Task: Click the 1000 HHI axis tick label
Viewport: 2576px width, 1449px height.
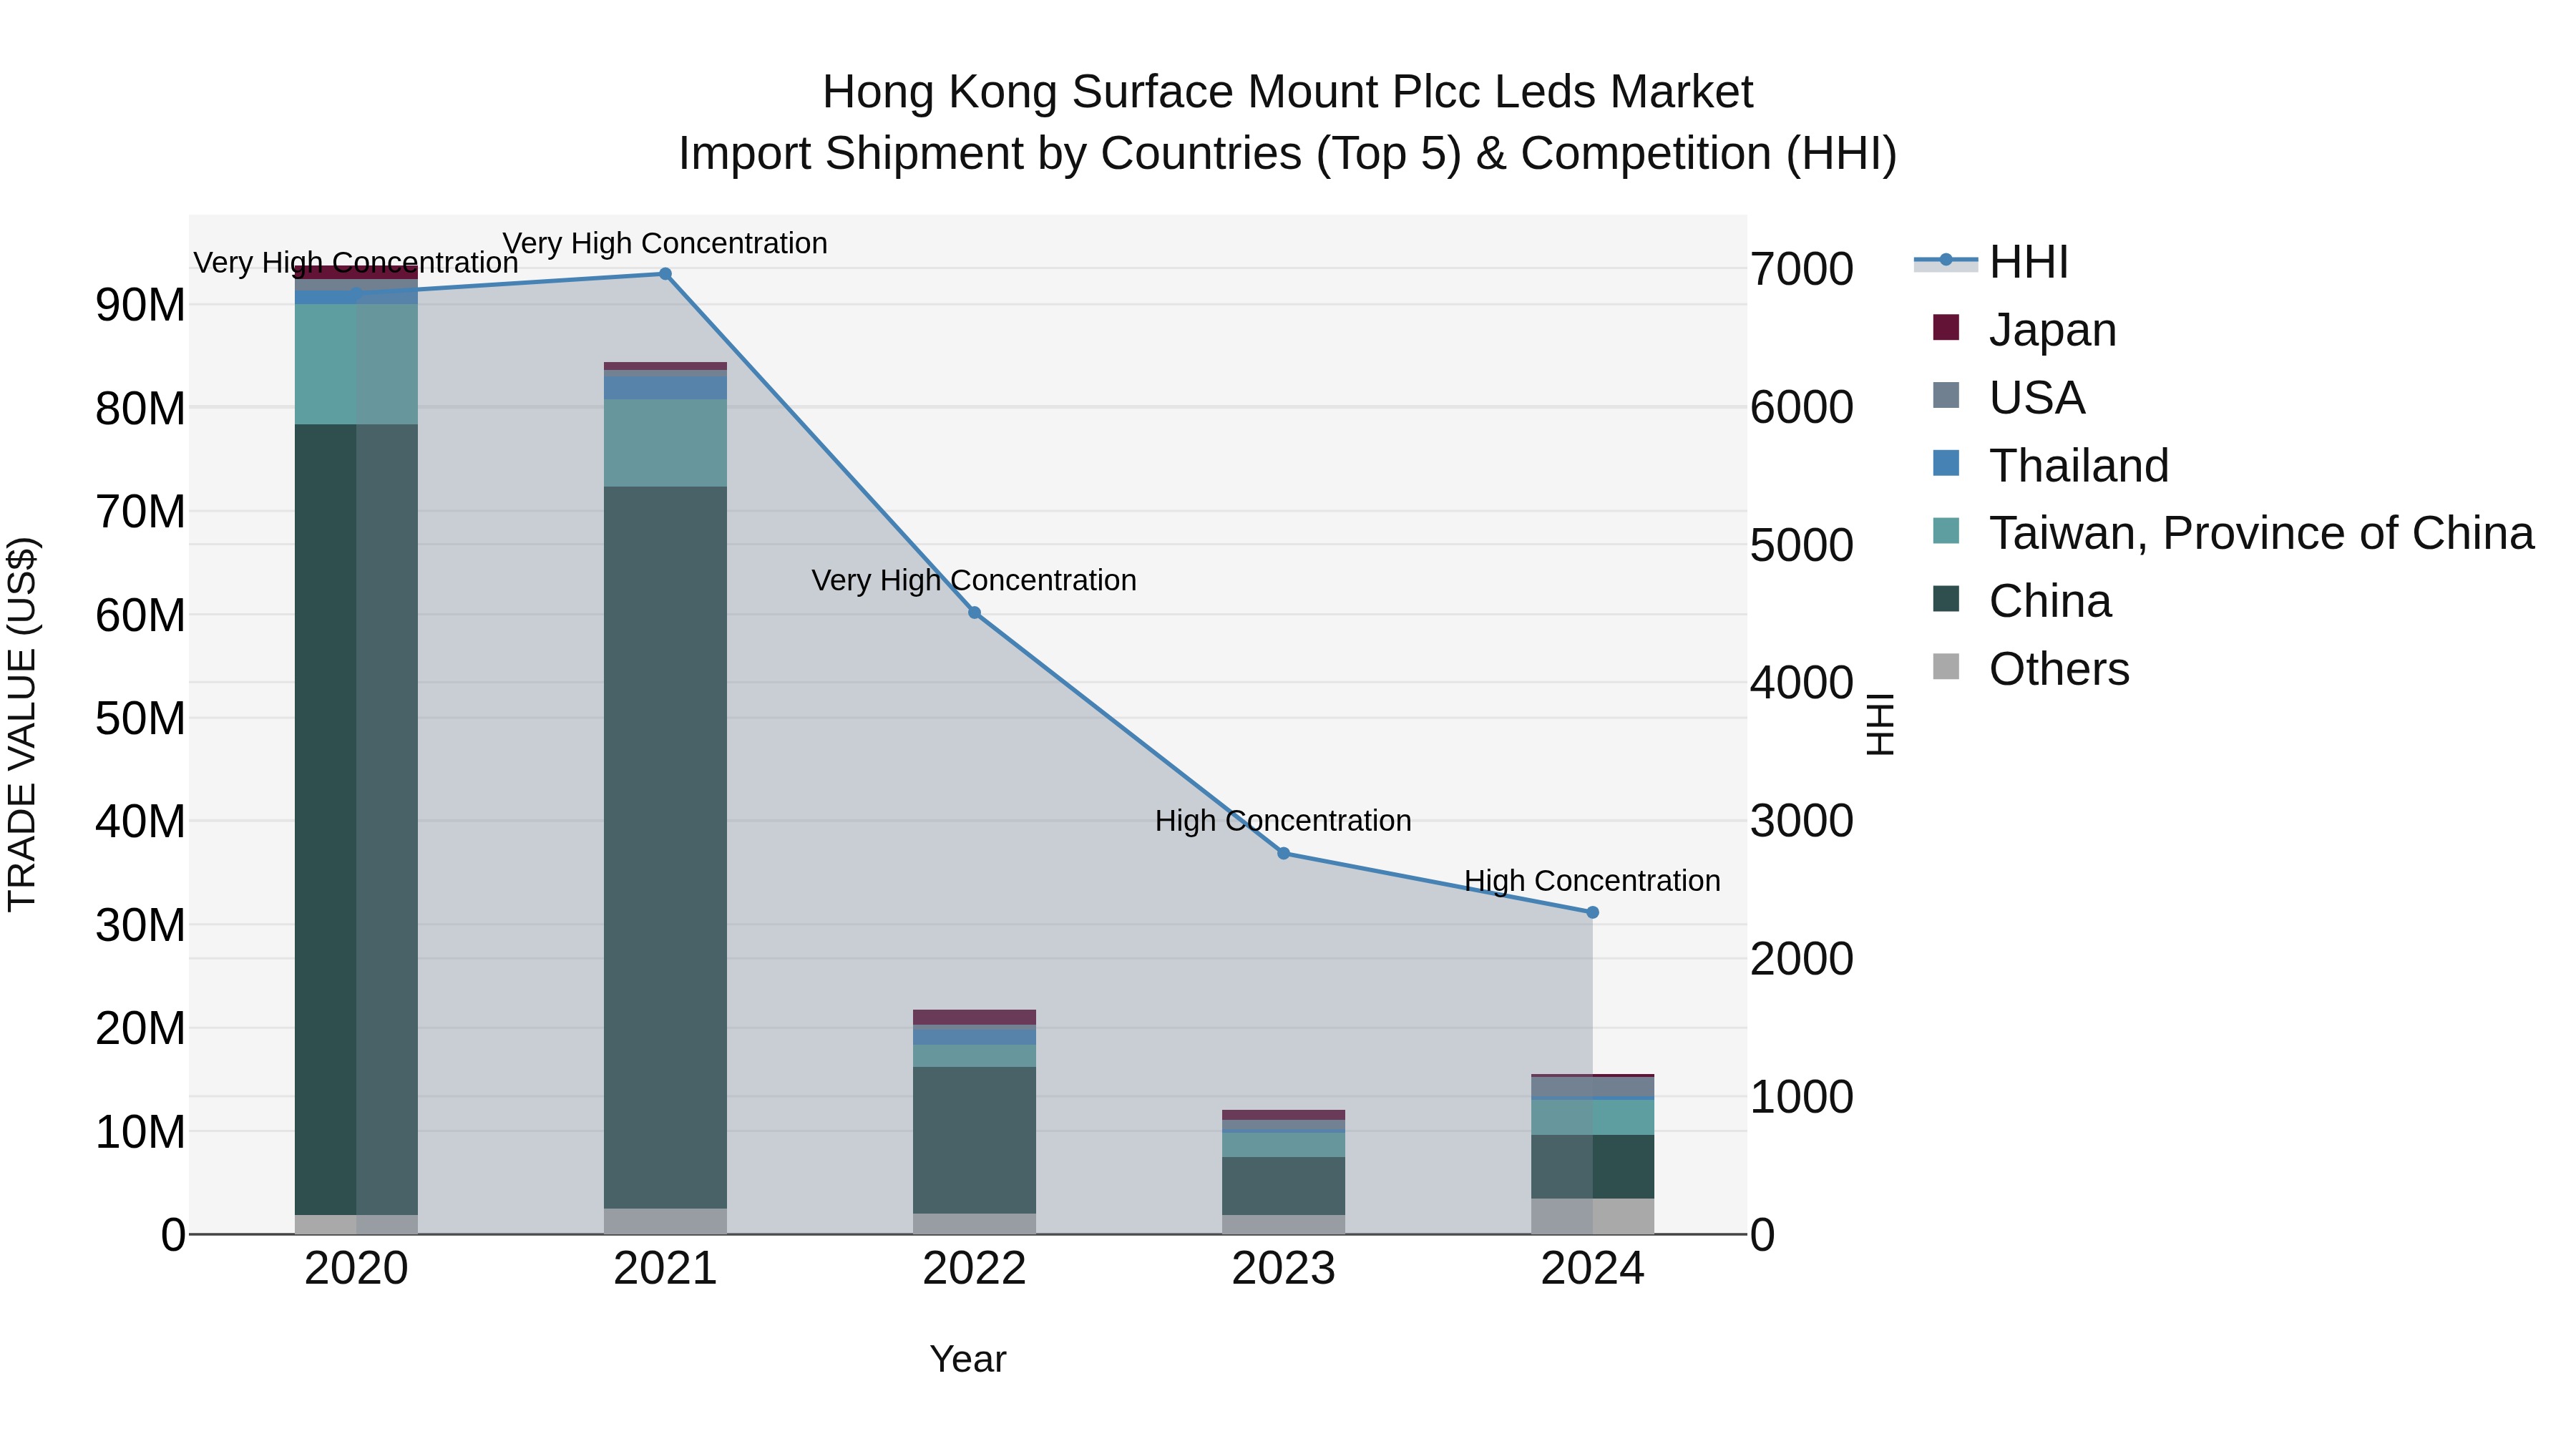Action: (1802, 1097)
